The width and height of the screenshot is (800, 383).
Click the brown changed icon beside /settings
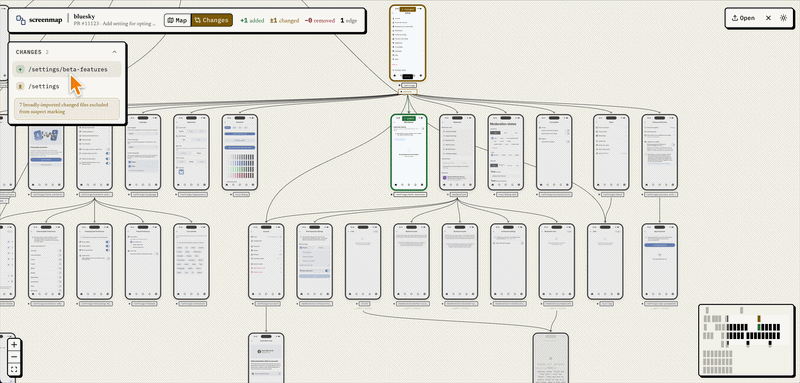pyautogui.click(x=20, y=86)
